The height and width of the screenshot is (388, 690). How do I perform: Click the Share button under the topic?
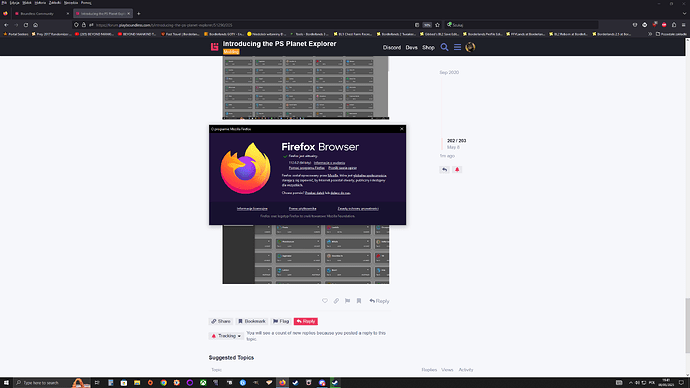tap(221, 322)
